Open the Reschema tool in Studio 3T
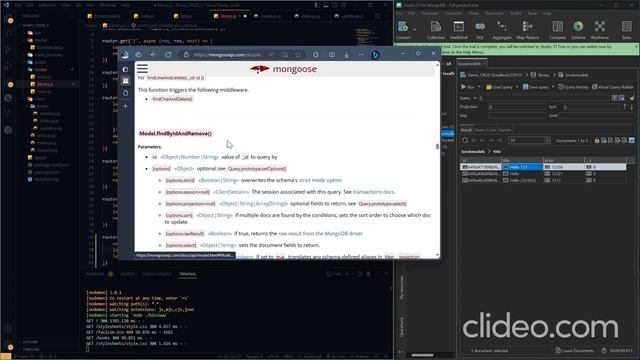This screenshot has height=360, width=640. pyautogui.click(x=600, y=30)
